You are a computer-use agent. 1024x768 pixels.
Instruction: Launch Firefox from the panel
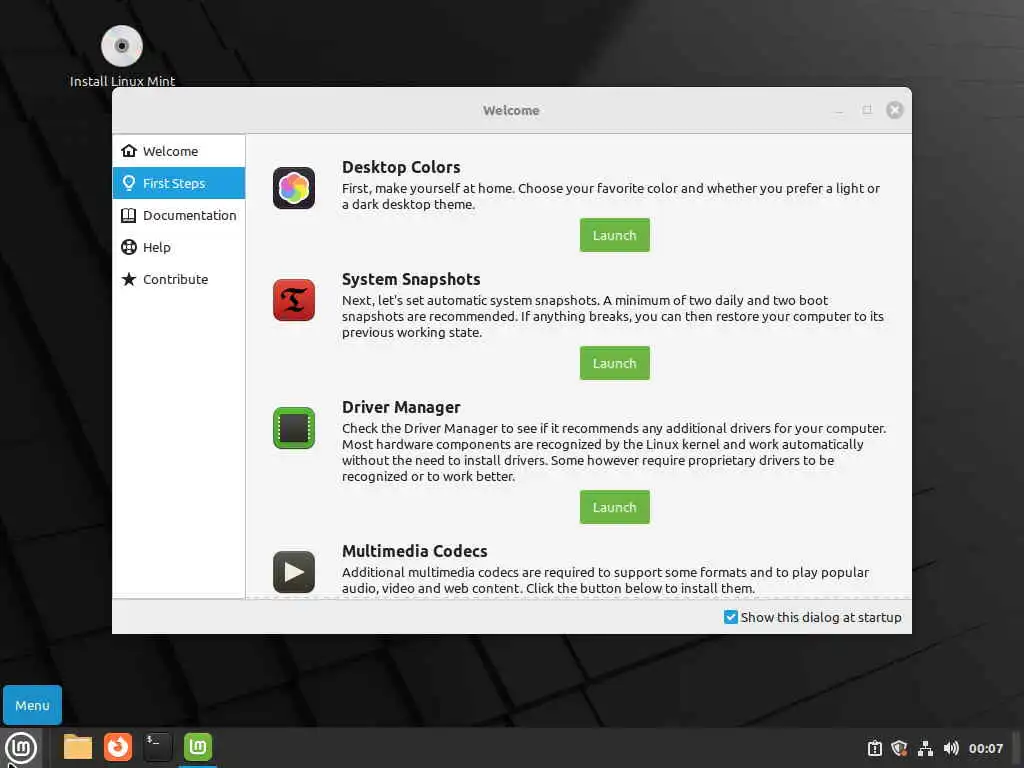[118, 747]
